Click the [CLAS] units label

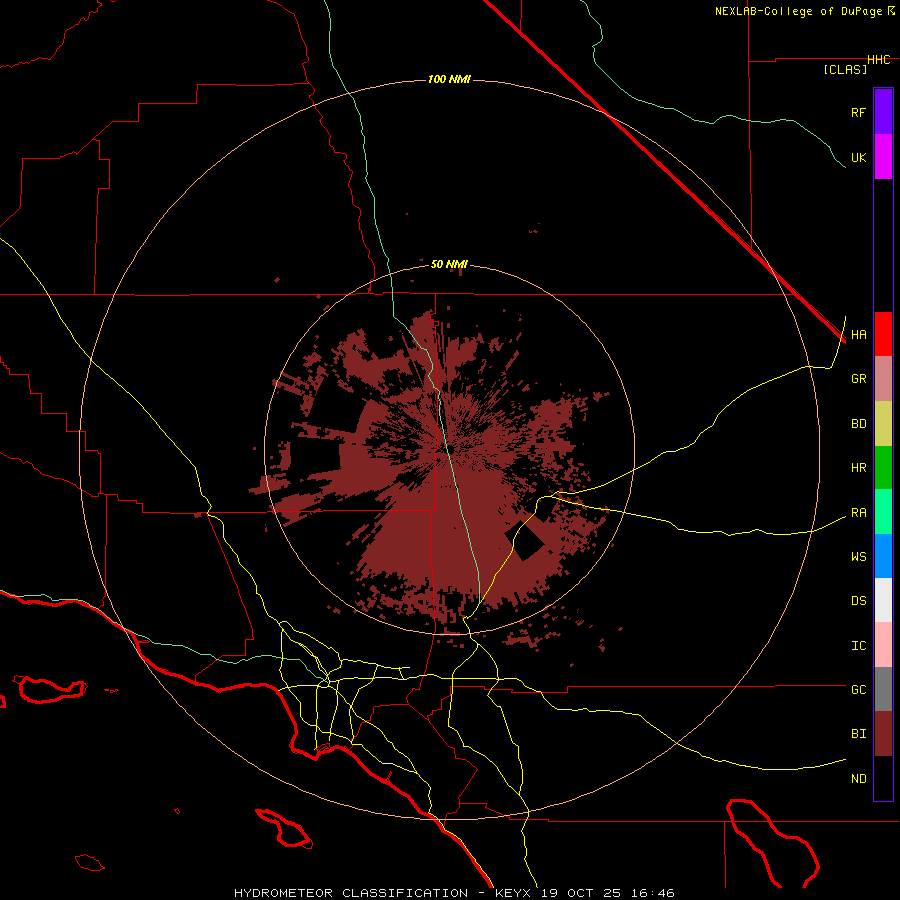click(x=845, y=70)
